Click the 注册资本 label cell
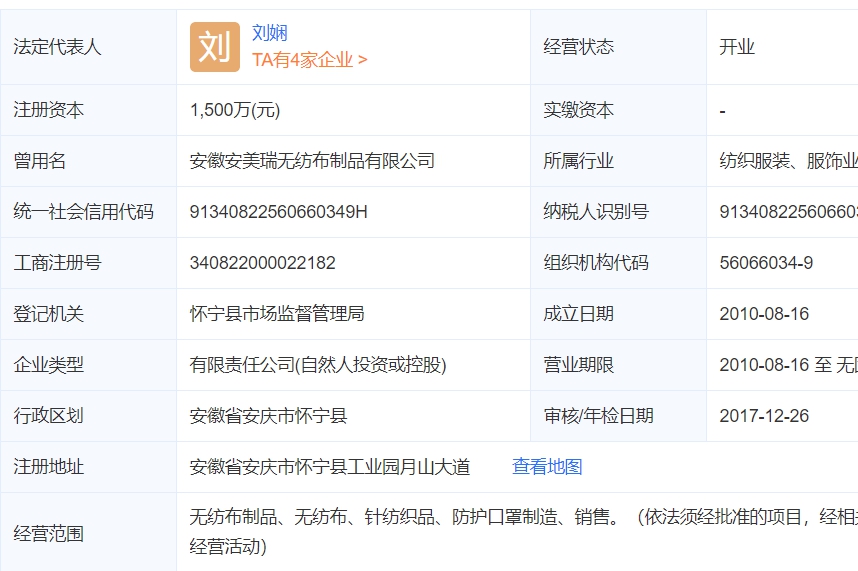Image resolution: width=858 pixels, height=571 pixels. point(89,110)
